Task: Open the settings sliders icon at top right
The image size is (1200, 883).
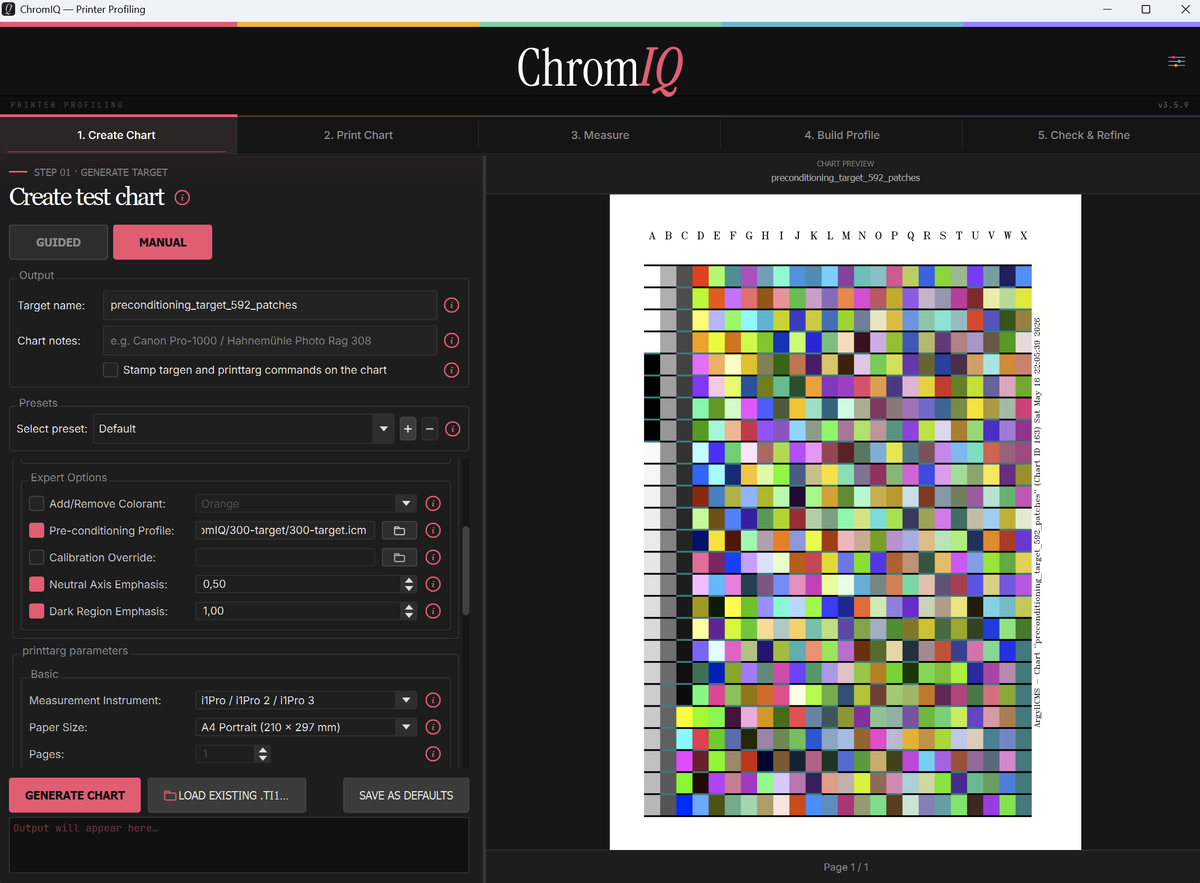Action: [x=1176, y=62]
